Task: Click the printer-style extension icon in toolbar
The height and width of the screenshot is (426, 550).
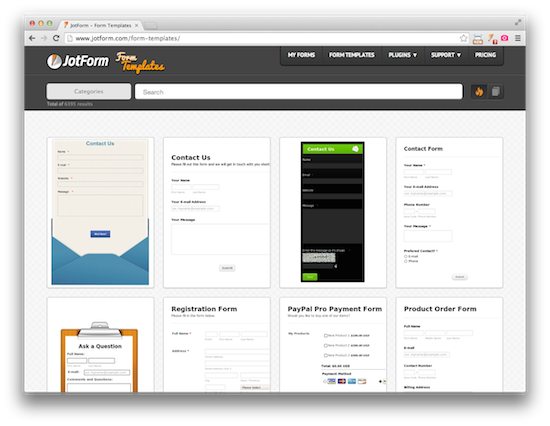Action: [478, 39]
